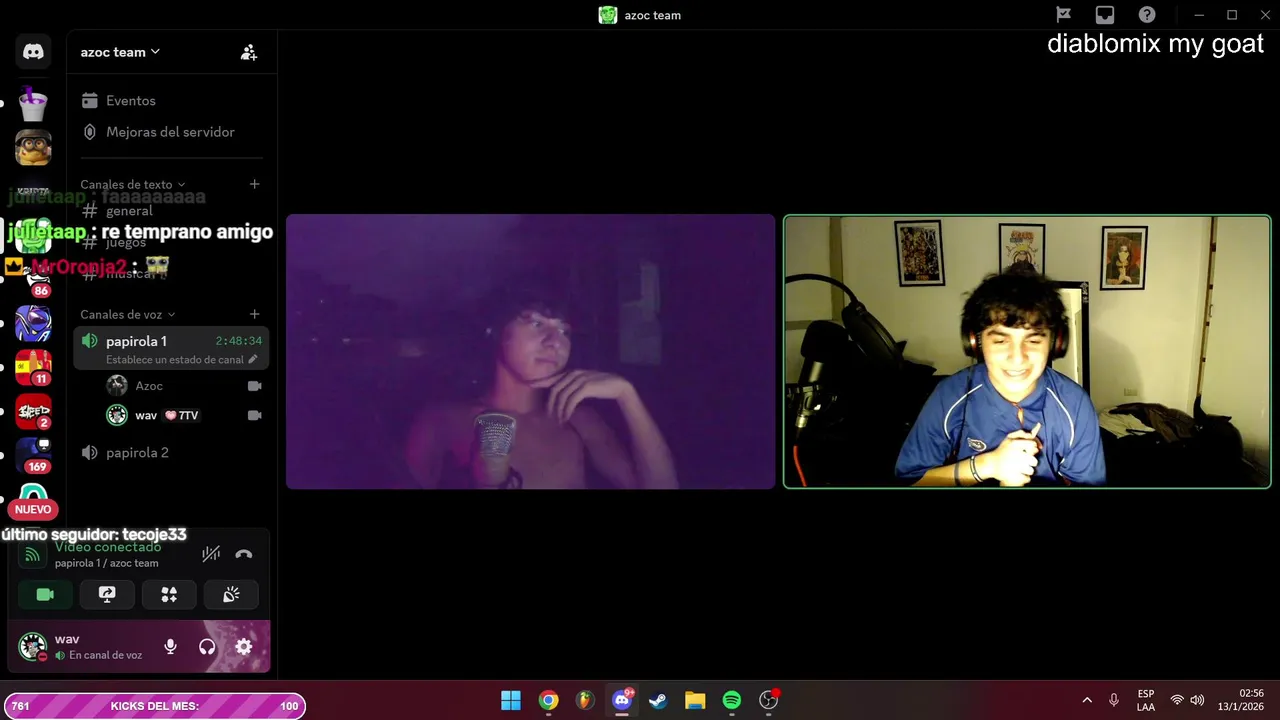This screenshot has width=1280, height=720.
Task: Turn off the camera
Action: 45,595
